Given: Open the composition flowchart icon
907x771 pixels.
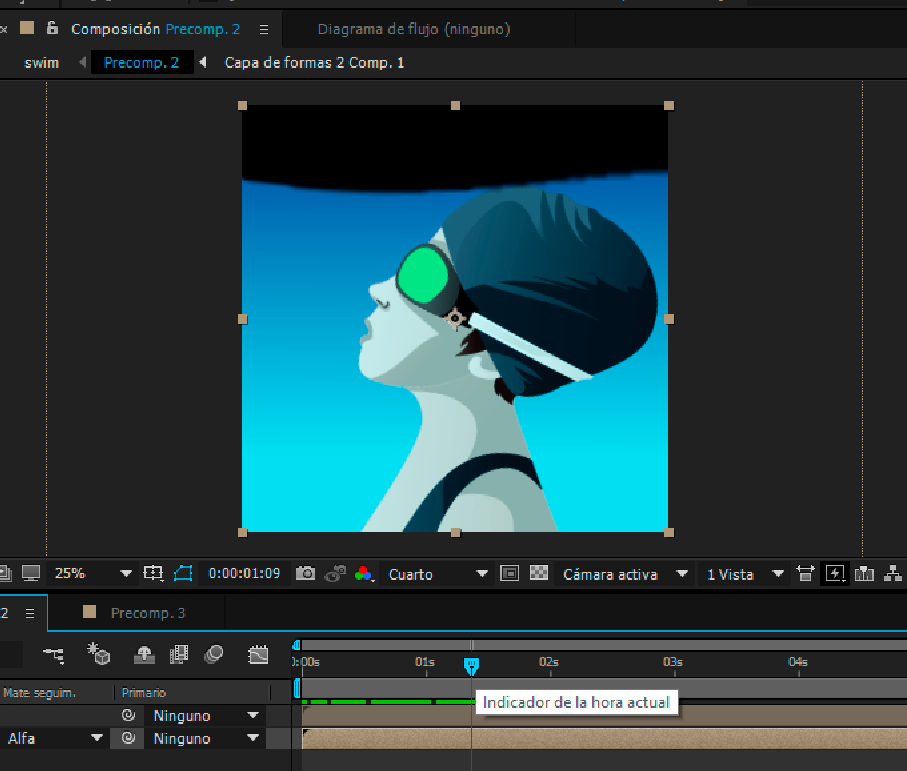Looking at the screenshot, I should [x=893, y=573].
